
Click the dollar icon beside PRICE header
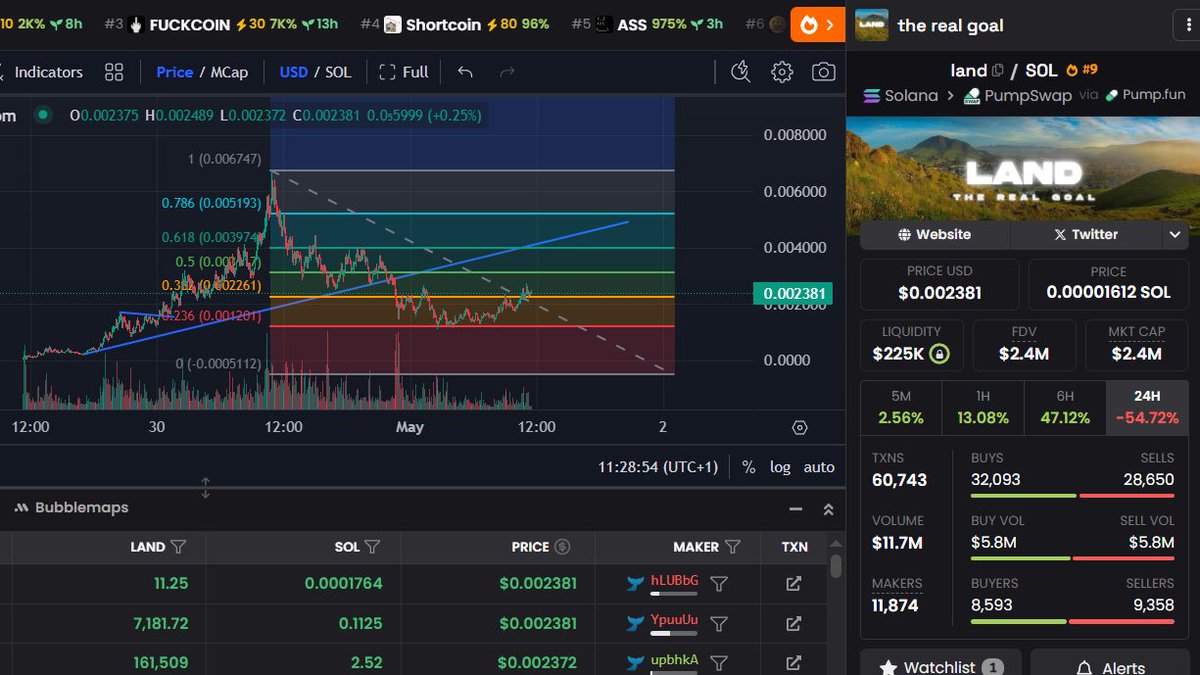(562, 547)
